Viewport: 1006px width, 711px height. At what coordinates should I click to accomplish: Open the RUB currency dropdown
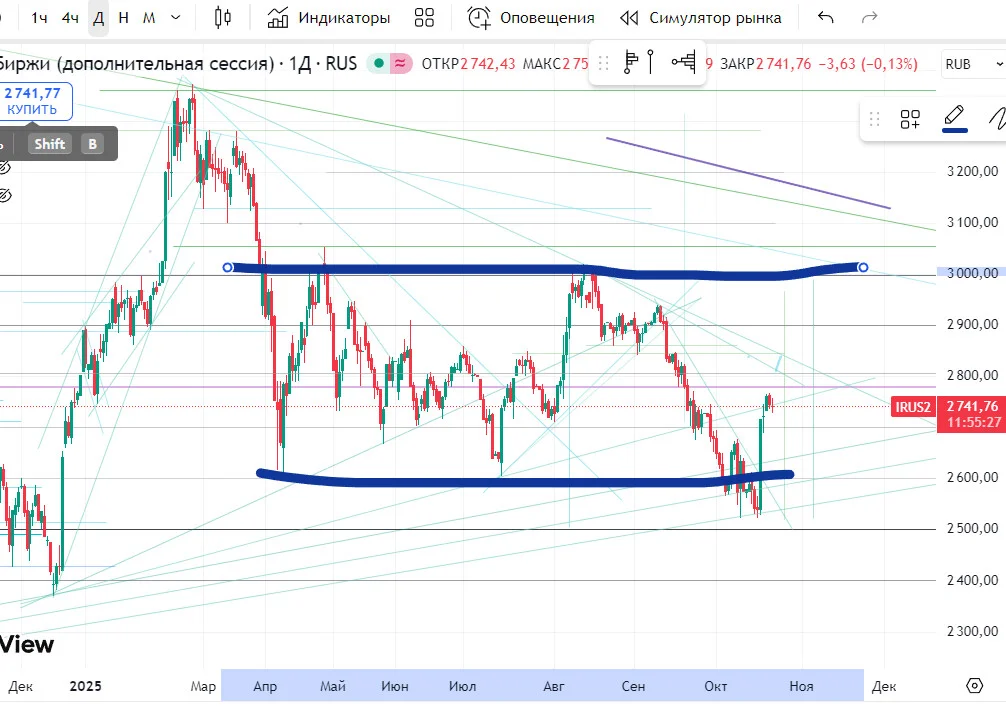pyautogui.click(x=973, y=64)
